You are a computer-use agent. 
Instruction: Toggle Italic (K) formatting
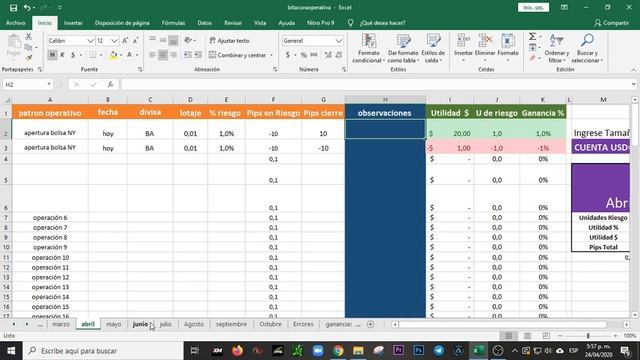[62, 55]
